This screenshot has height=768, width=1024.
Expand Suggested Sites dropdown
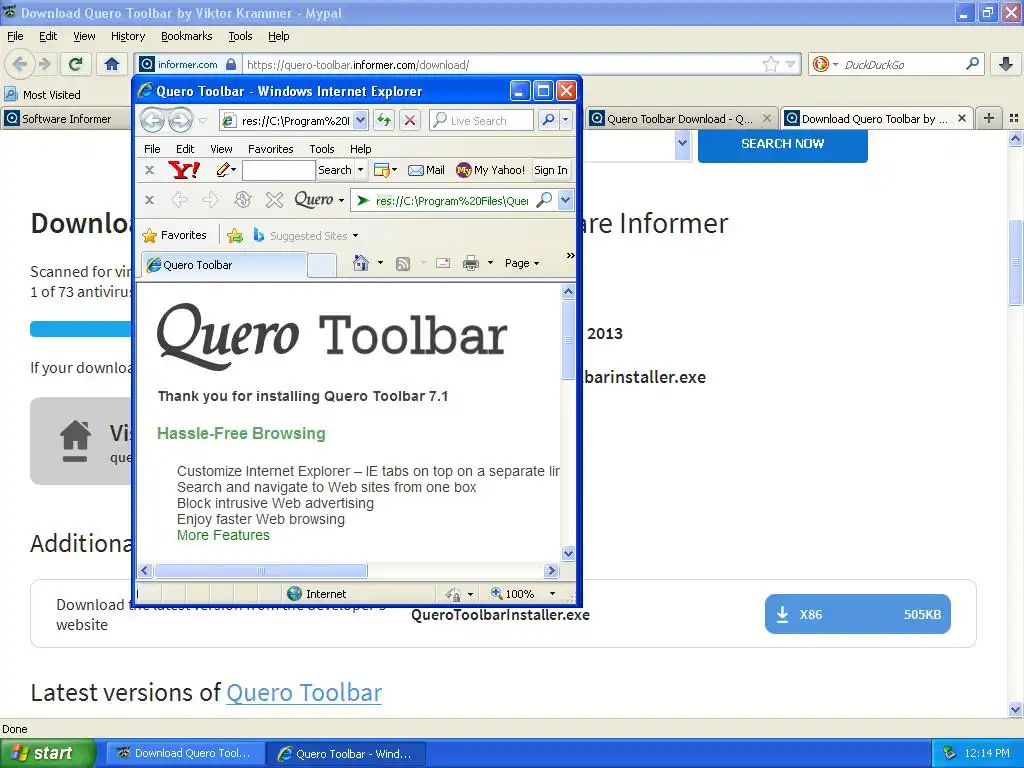(355, 236)
